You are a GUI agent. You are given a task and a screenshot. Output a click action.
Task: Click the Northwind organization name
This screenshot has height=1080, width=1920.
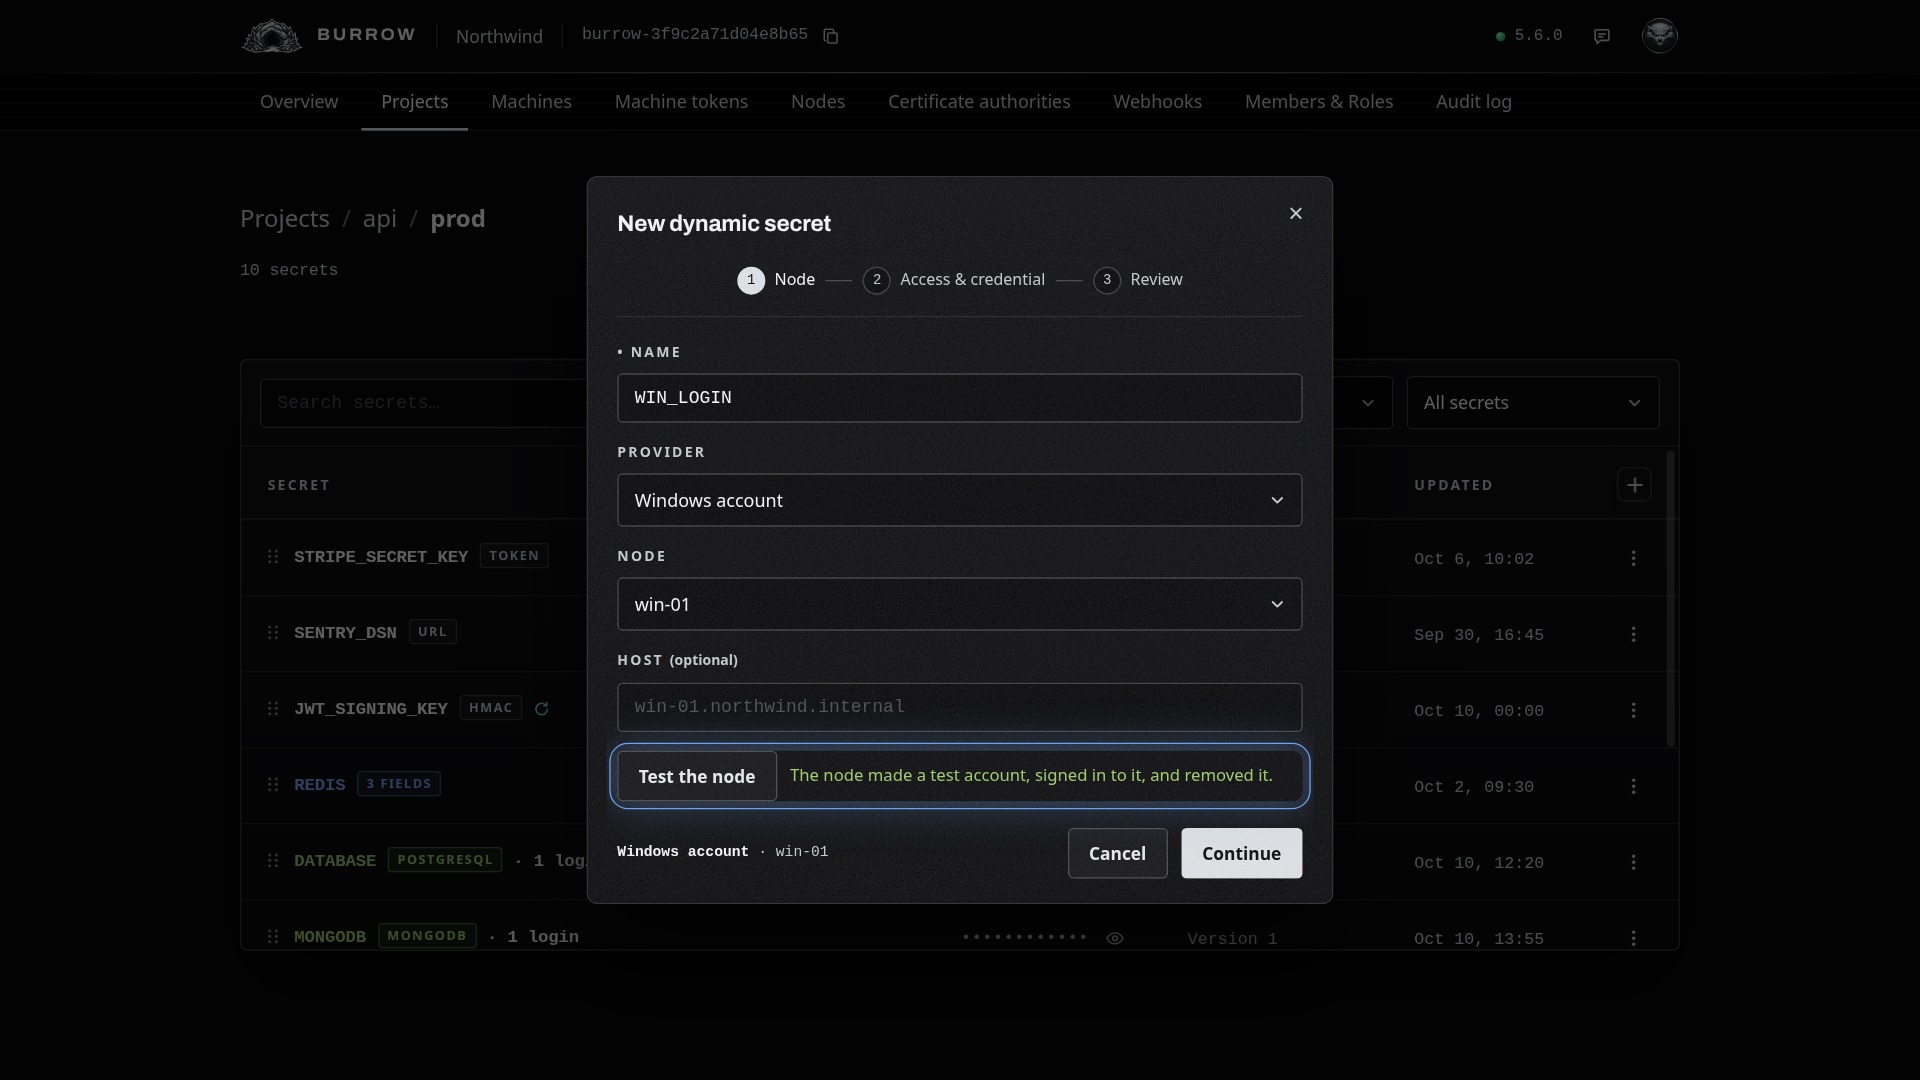tap(499, 36)
